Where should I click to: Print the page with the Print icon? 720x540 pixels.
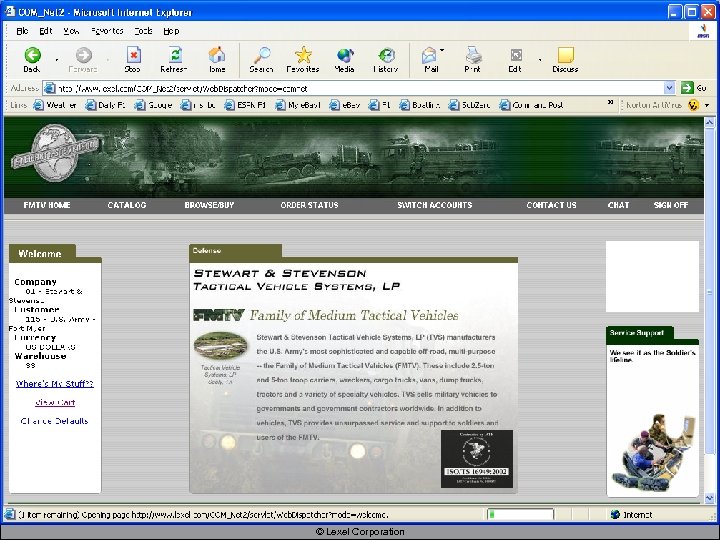coord(472,56)
